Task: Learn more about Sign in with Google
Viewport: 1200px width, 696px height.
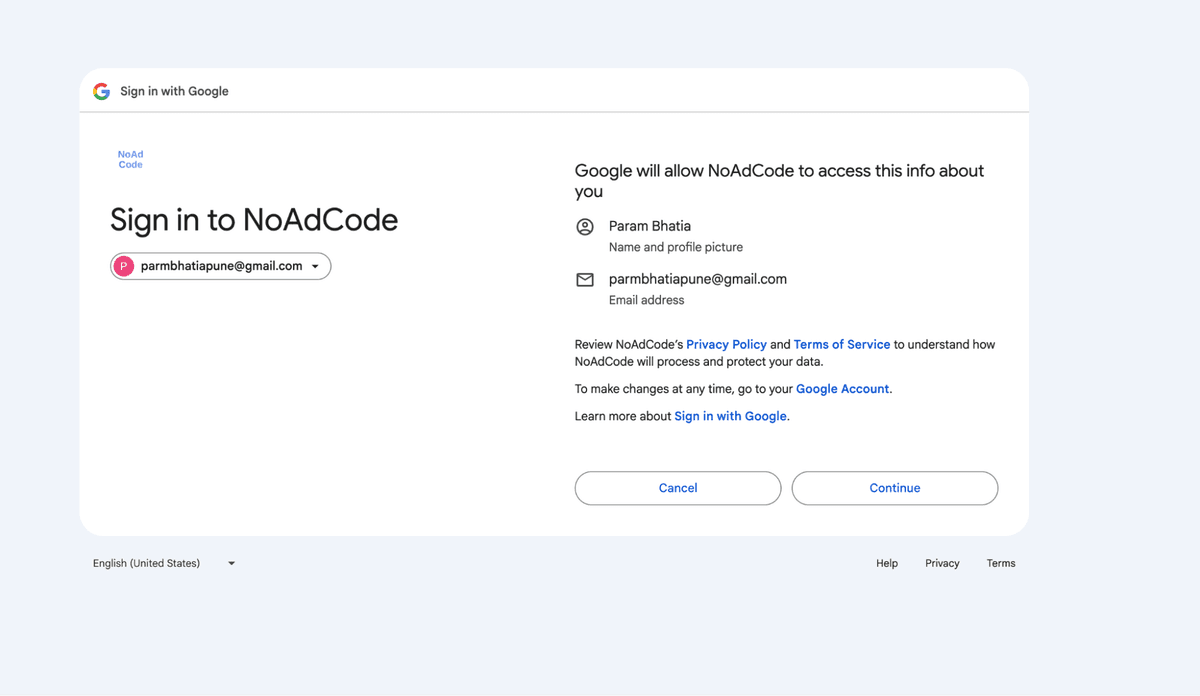Action: coord(730,415)
